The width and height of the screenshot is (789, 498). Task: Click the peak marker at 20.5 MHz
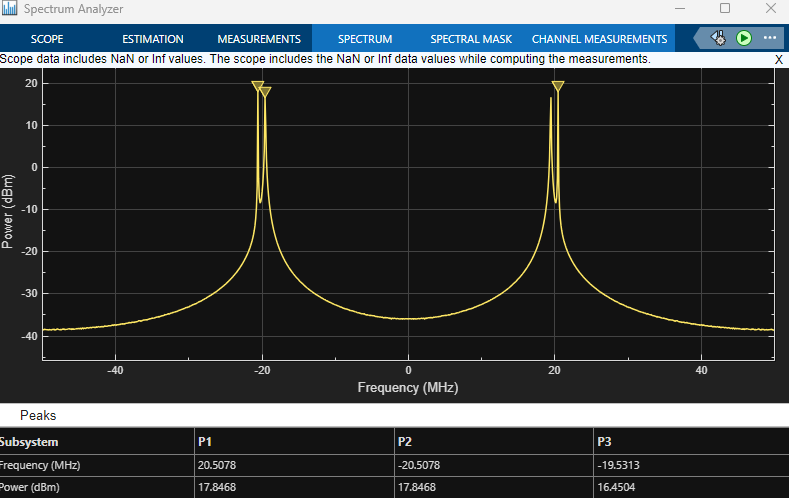coord(558,87)
